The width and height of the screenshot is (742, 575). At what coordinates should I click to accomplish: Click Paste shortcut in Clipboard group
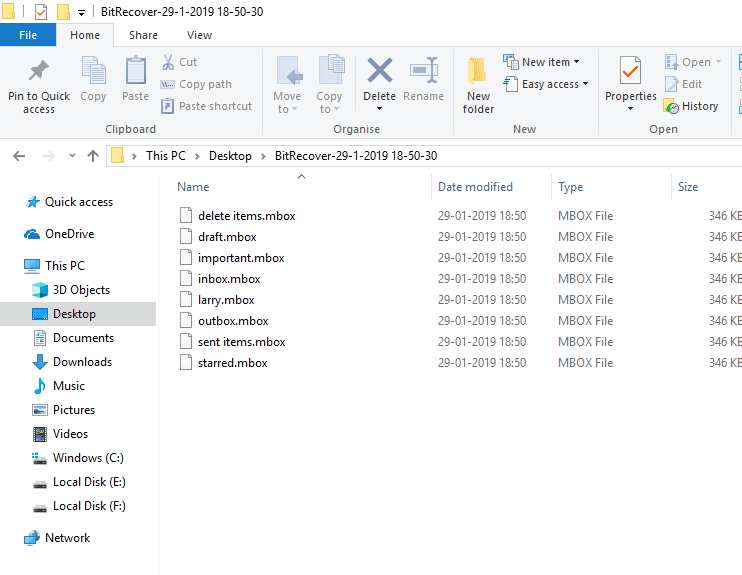click(206, 106)
